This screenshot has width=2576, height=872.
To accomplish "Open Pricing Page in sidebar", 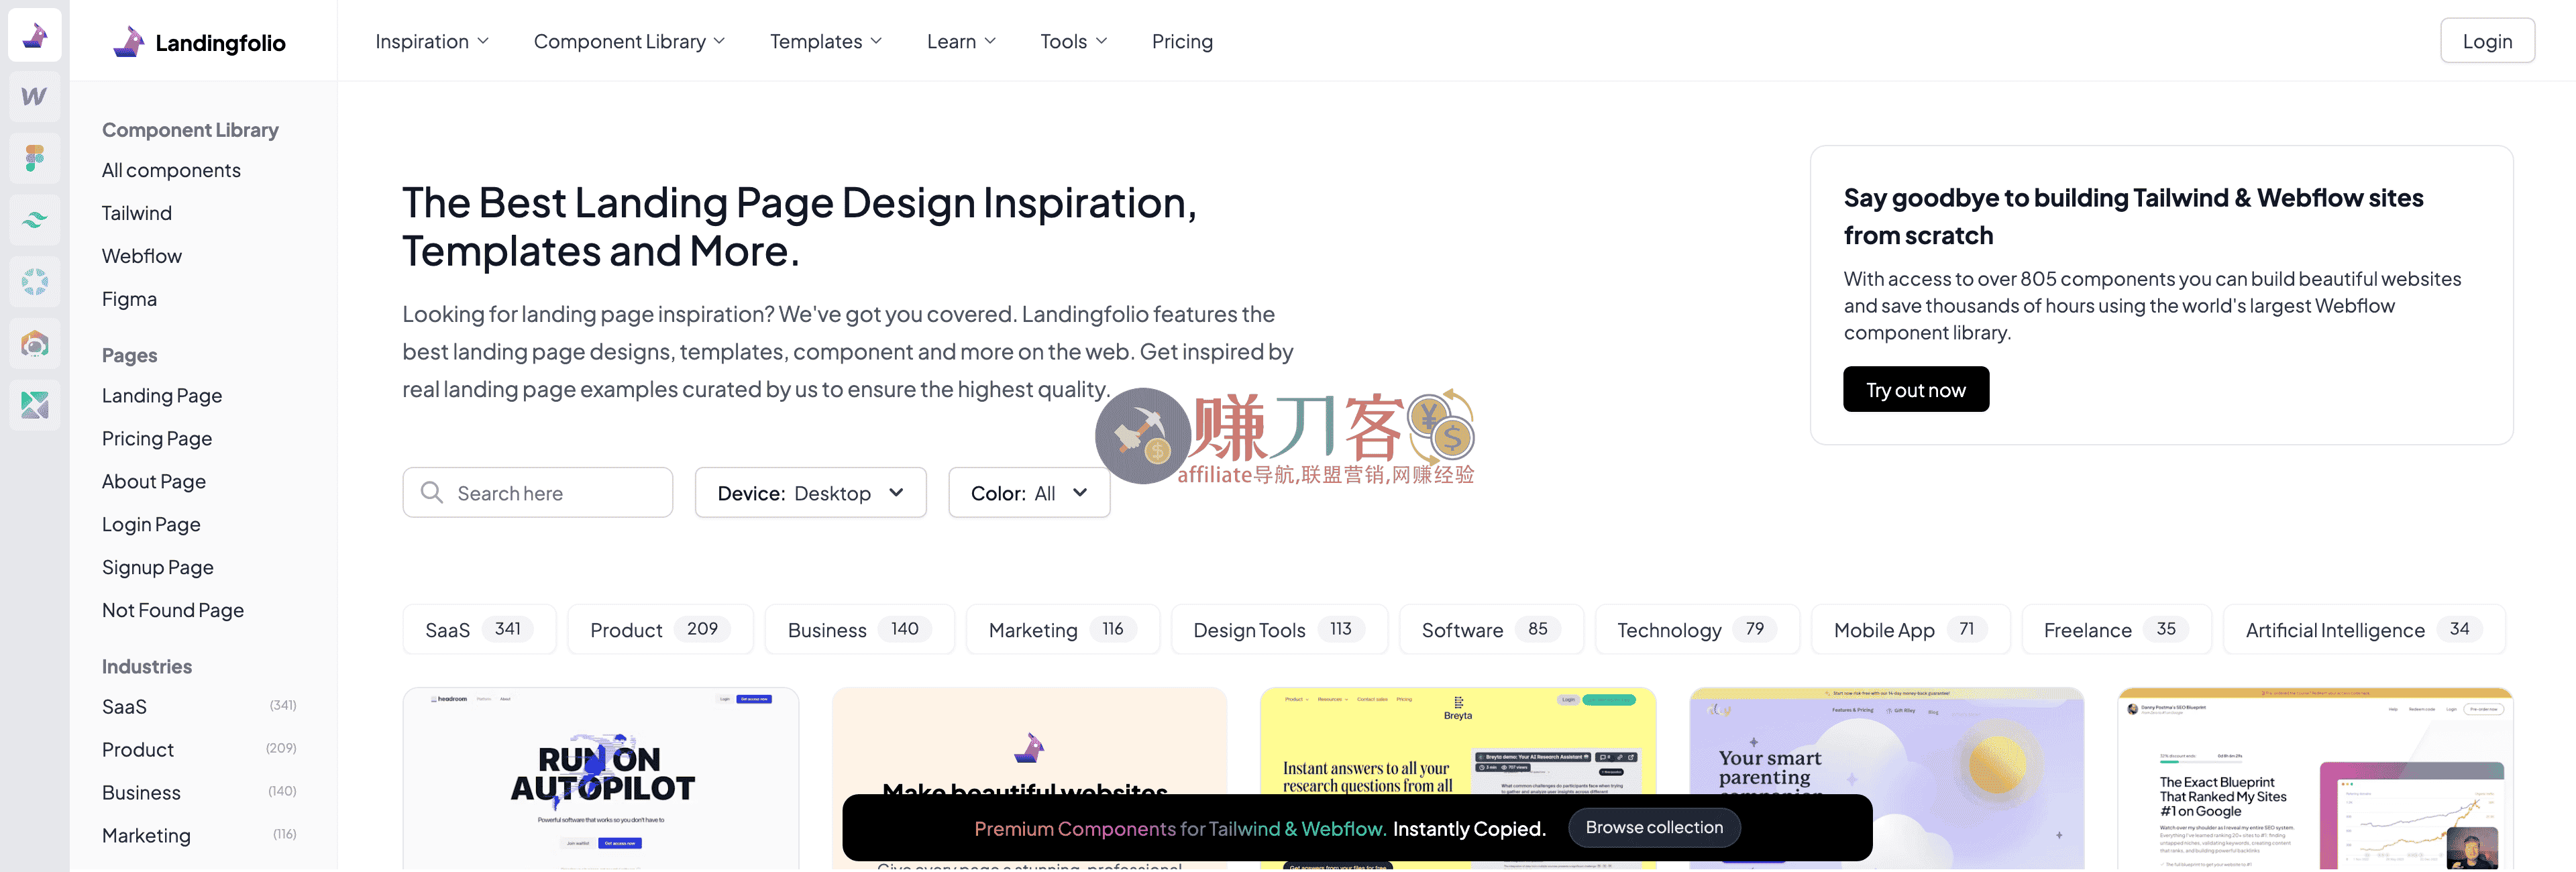I will tap(157, 439).
